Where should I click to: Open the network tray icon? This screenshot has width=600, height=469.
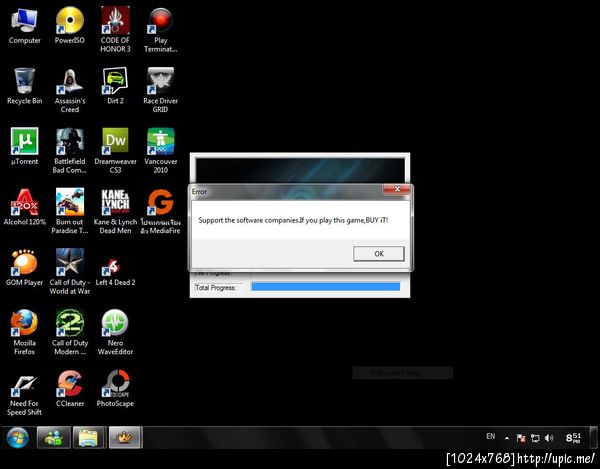(x=535, y=438)
